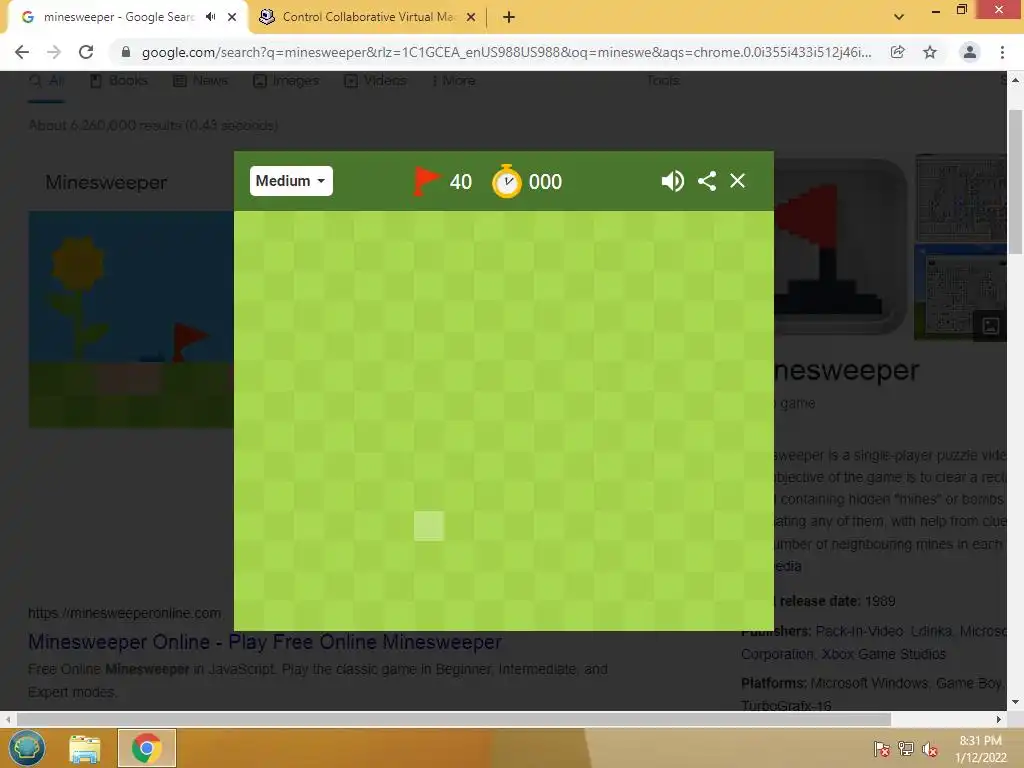This screenshot has height=768, width=1024.
Task: Click the address bar URL
Action: tap(506, 52)
